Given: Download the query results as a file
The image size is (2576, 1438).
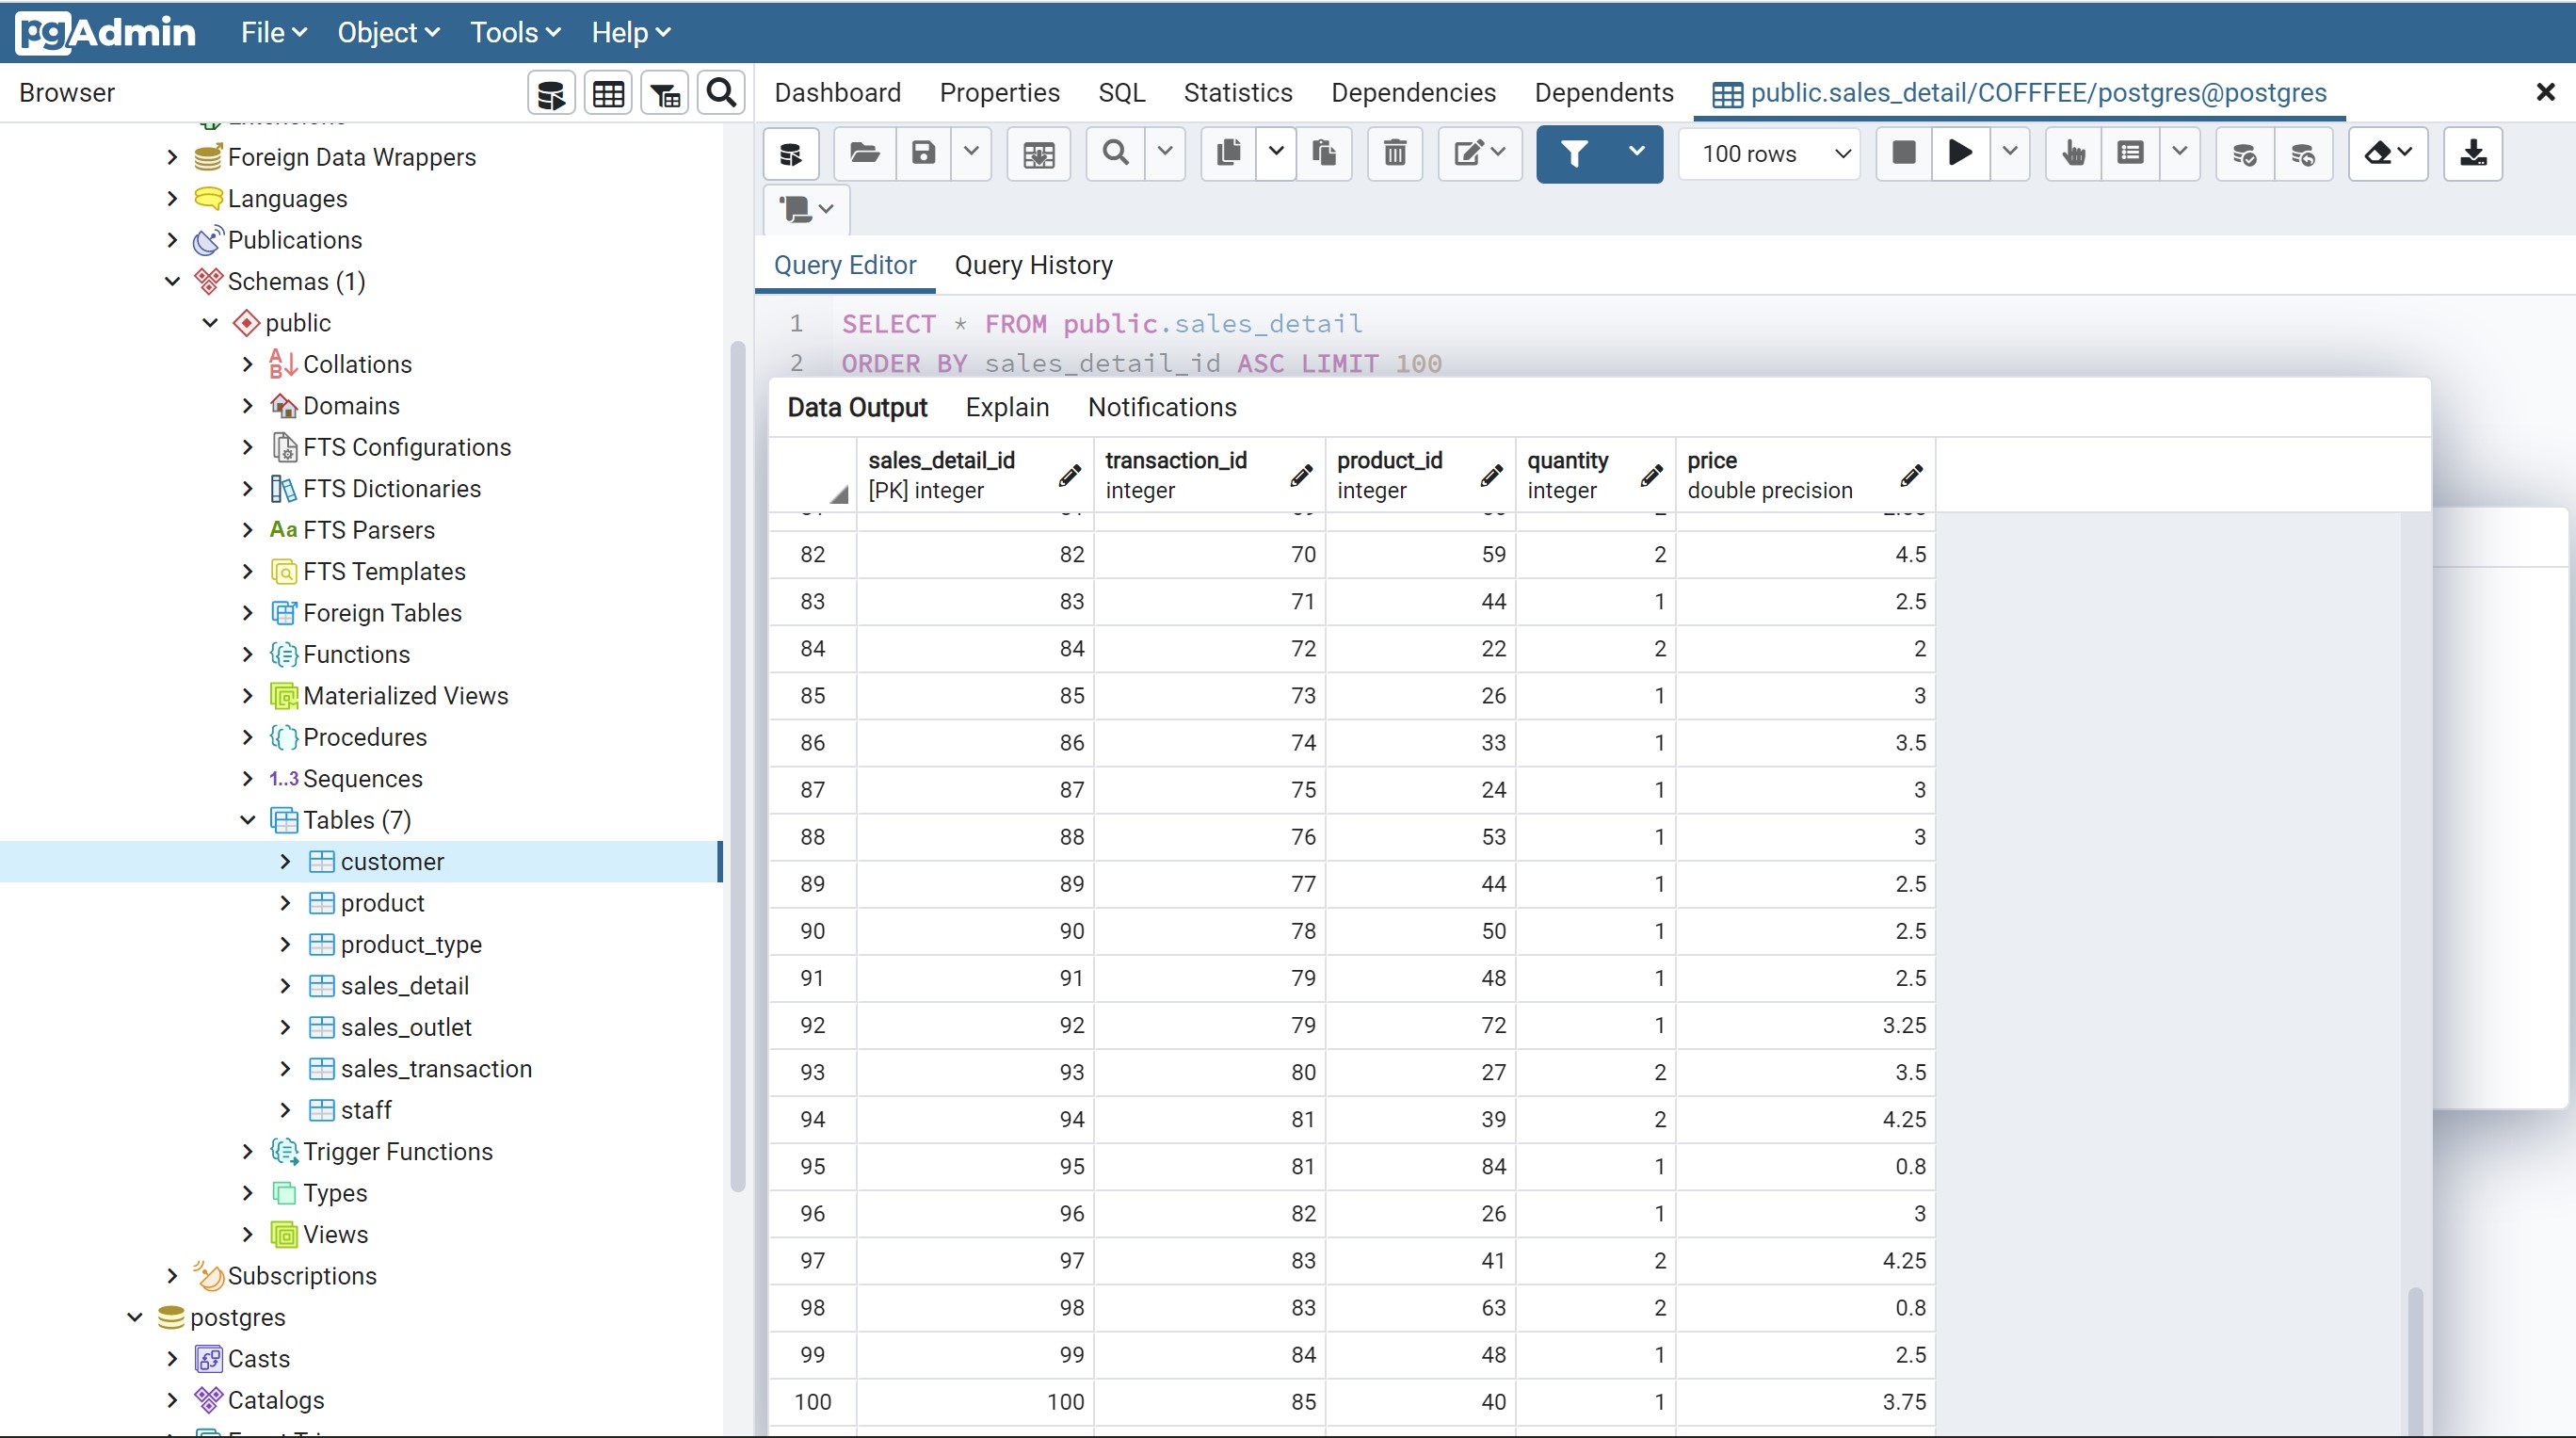Looking at the screenshot, I should pos(2473,154).
